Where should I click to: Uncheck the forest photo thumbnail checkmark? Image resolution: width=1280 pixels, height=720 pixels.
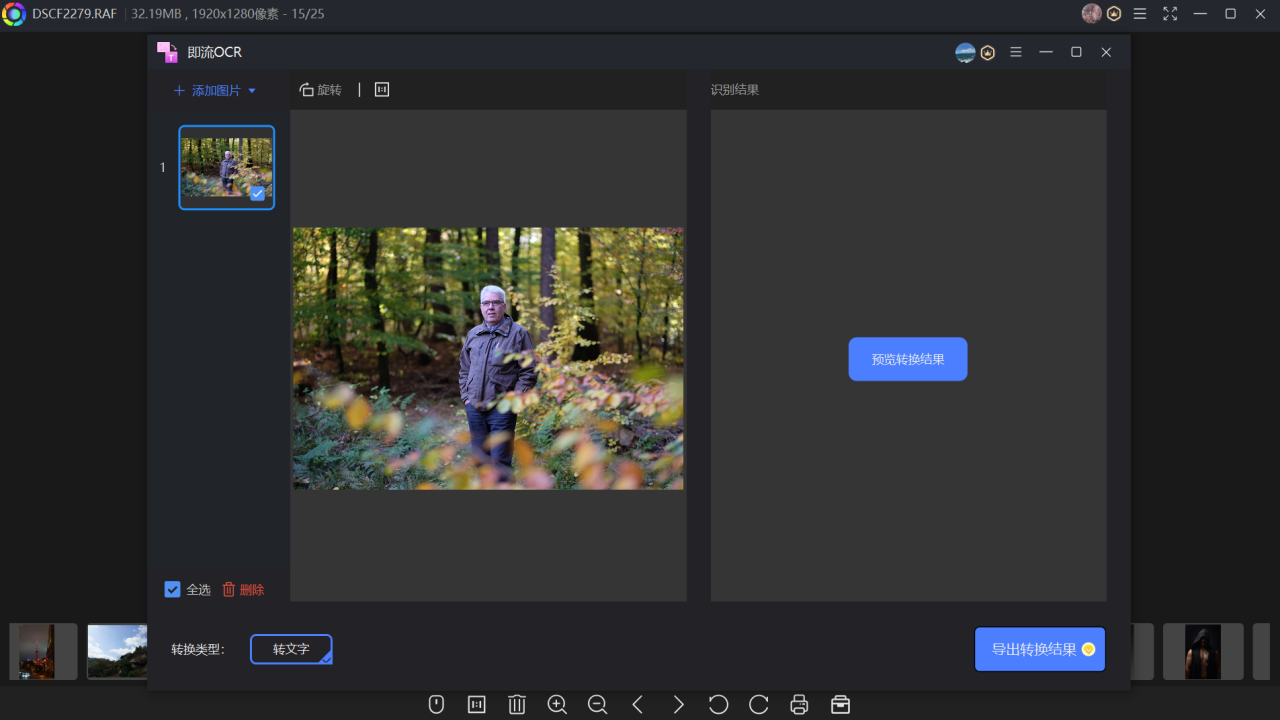(258, 193)
